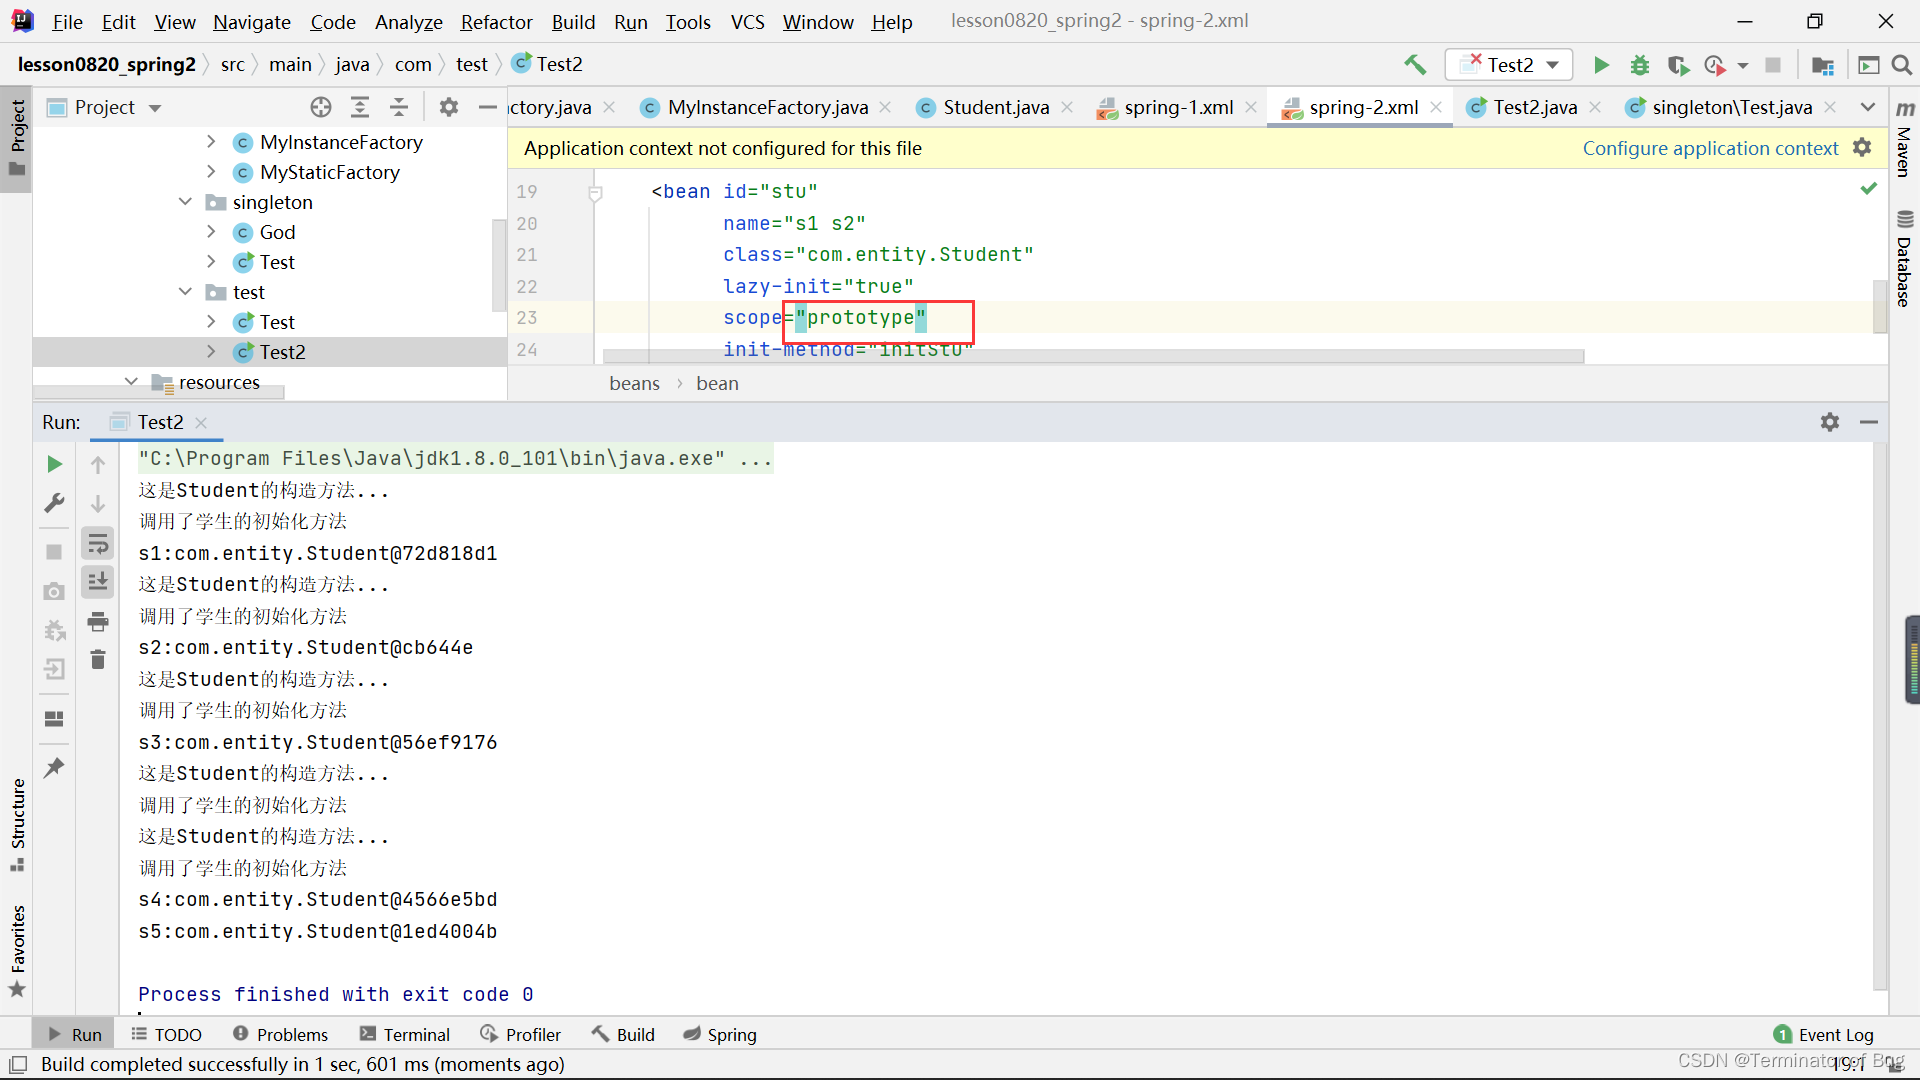Click the print output icon
This screenshot has width=1920, height=1080.
(98, 622)
